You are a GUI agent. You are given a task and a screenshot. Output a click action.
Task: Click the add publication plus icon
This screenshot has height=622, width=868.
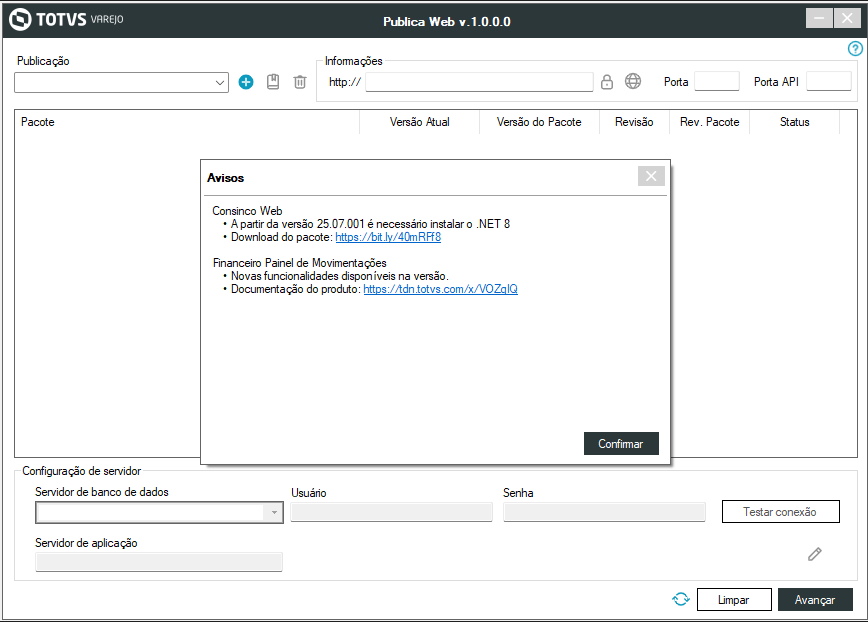[246, 82]
